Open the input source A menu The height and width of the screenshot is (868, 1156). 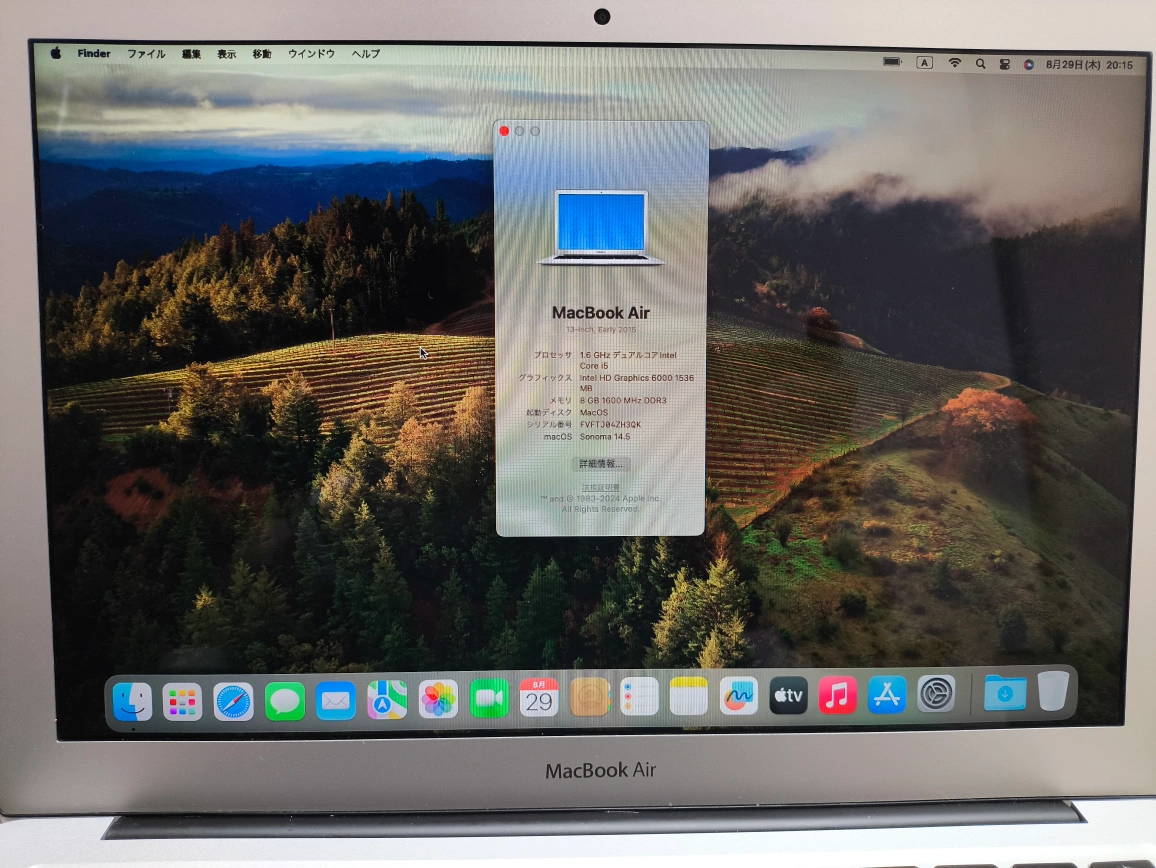tap(925, 63)
